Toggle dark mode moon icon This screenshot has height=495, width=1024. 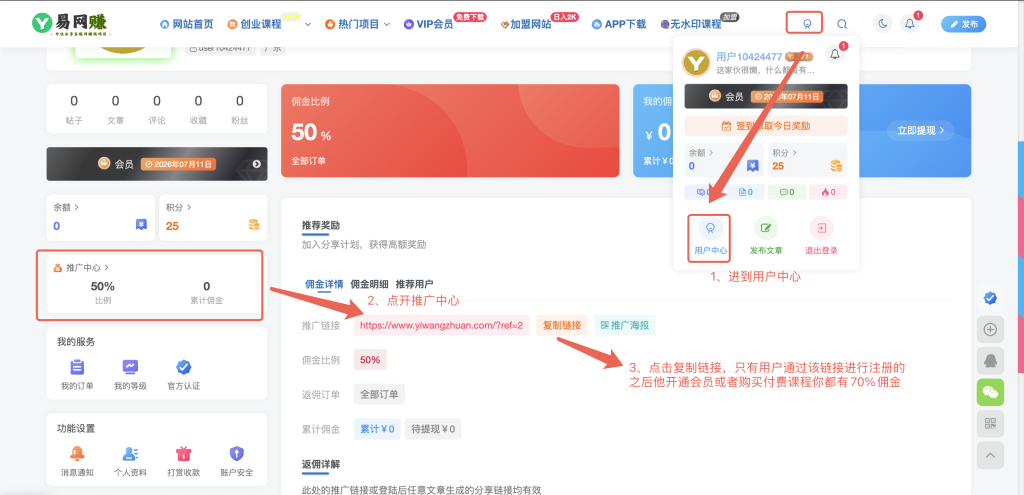coord(883,24)
